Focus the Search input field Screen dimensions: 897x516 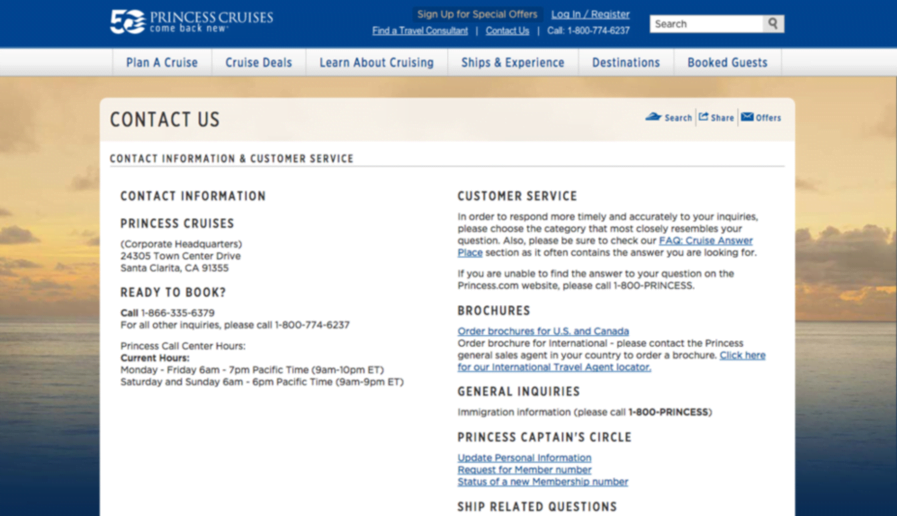pyautogui.click(x=707, y=24)
